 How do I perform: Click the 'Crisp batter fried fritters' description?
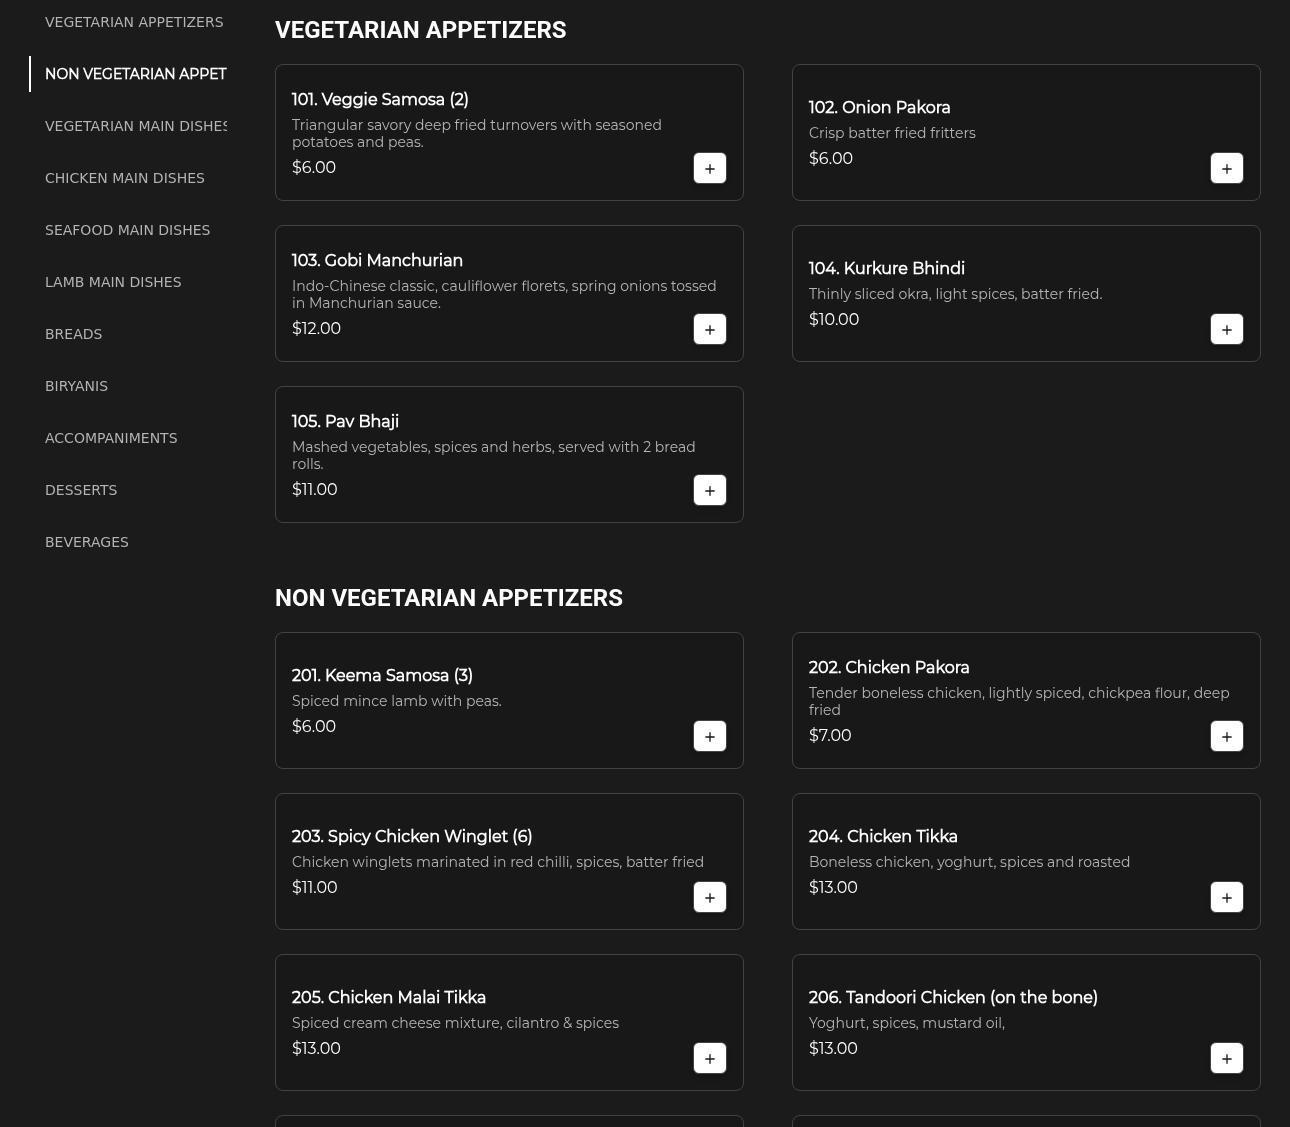(892, 133)
